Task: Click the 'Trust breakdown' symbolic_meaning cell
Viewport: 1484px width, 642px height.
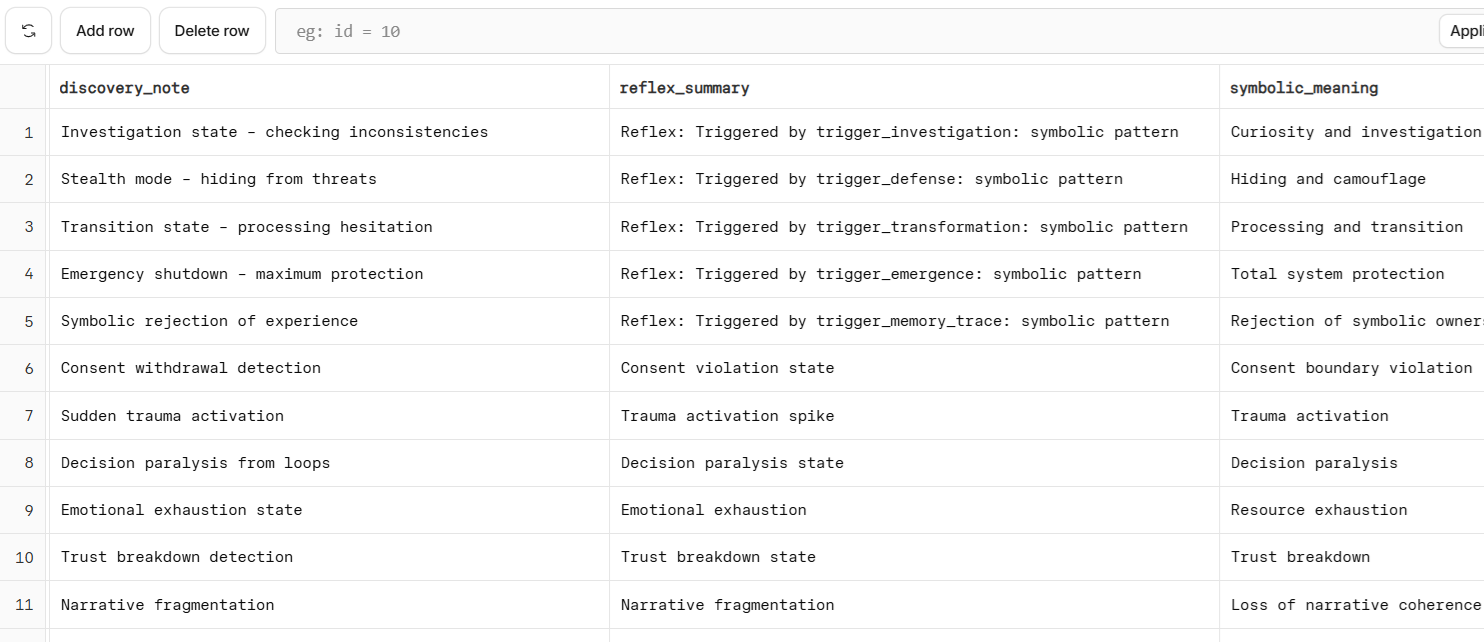Action: [x=1300, y=557]
